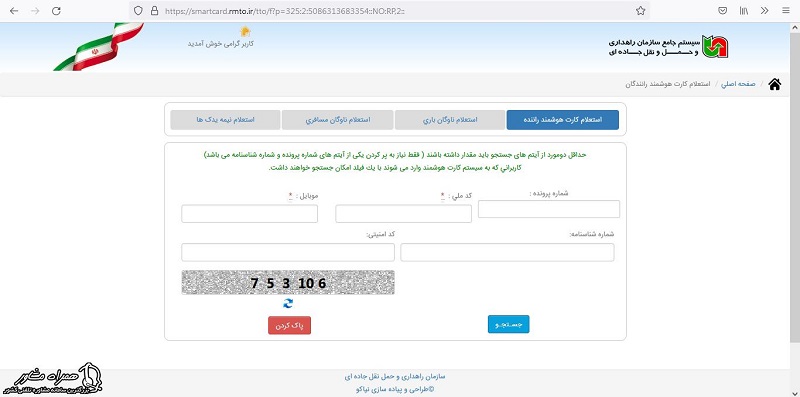Viewport: 800px width, 397px height.
Task: Click the blue جستجو search button
Action: click(508, 324)
